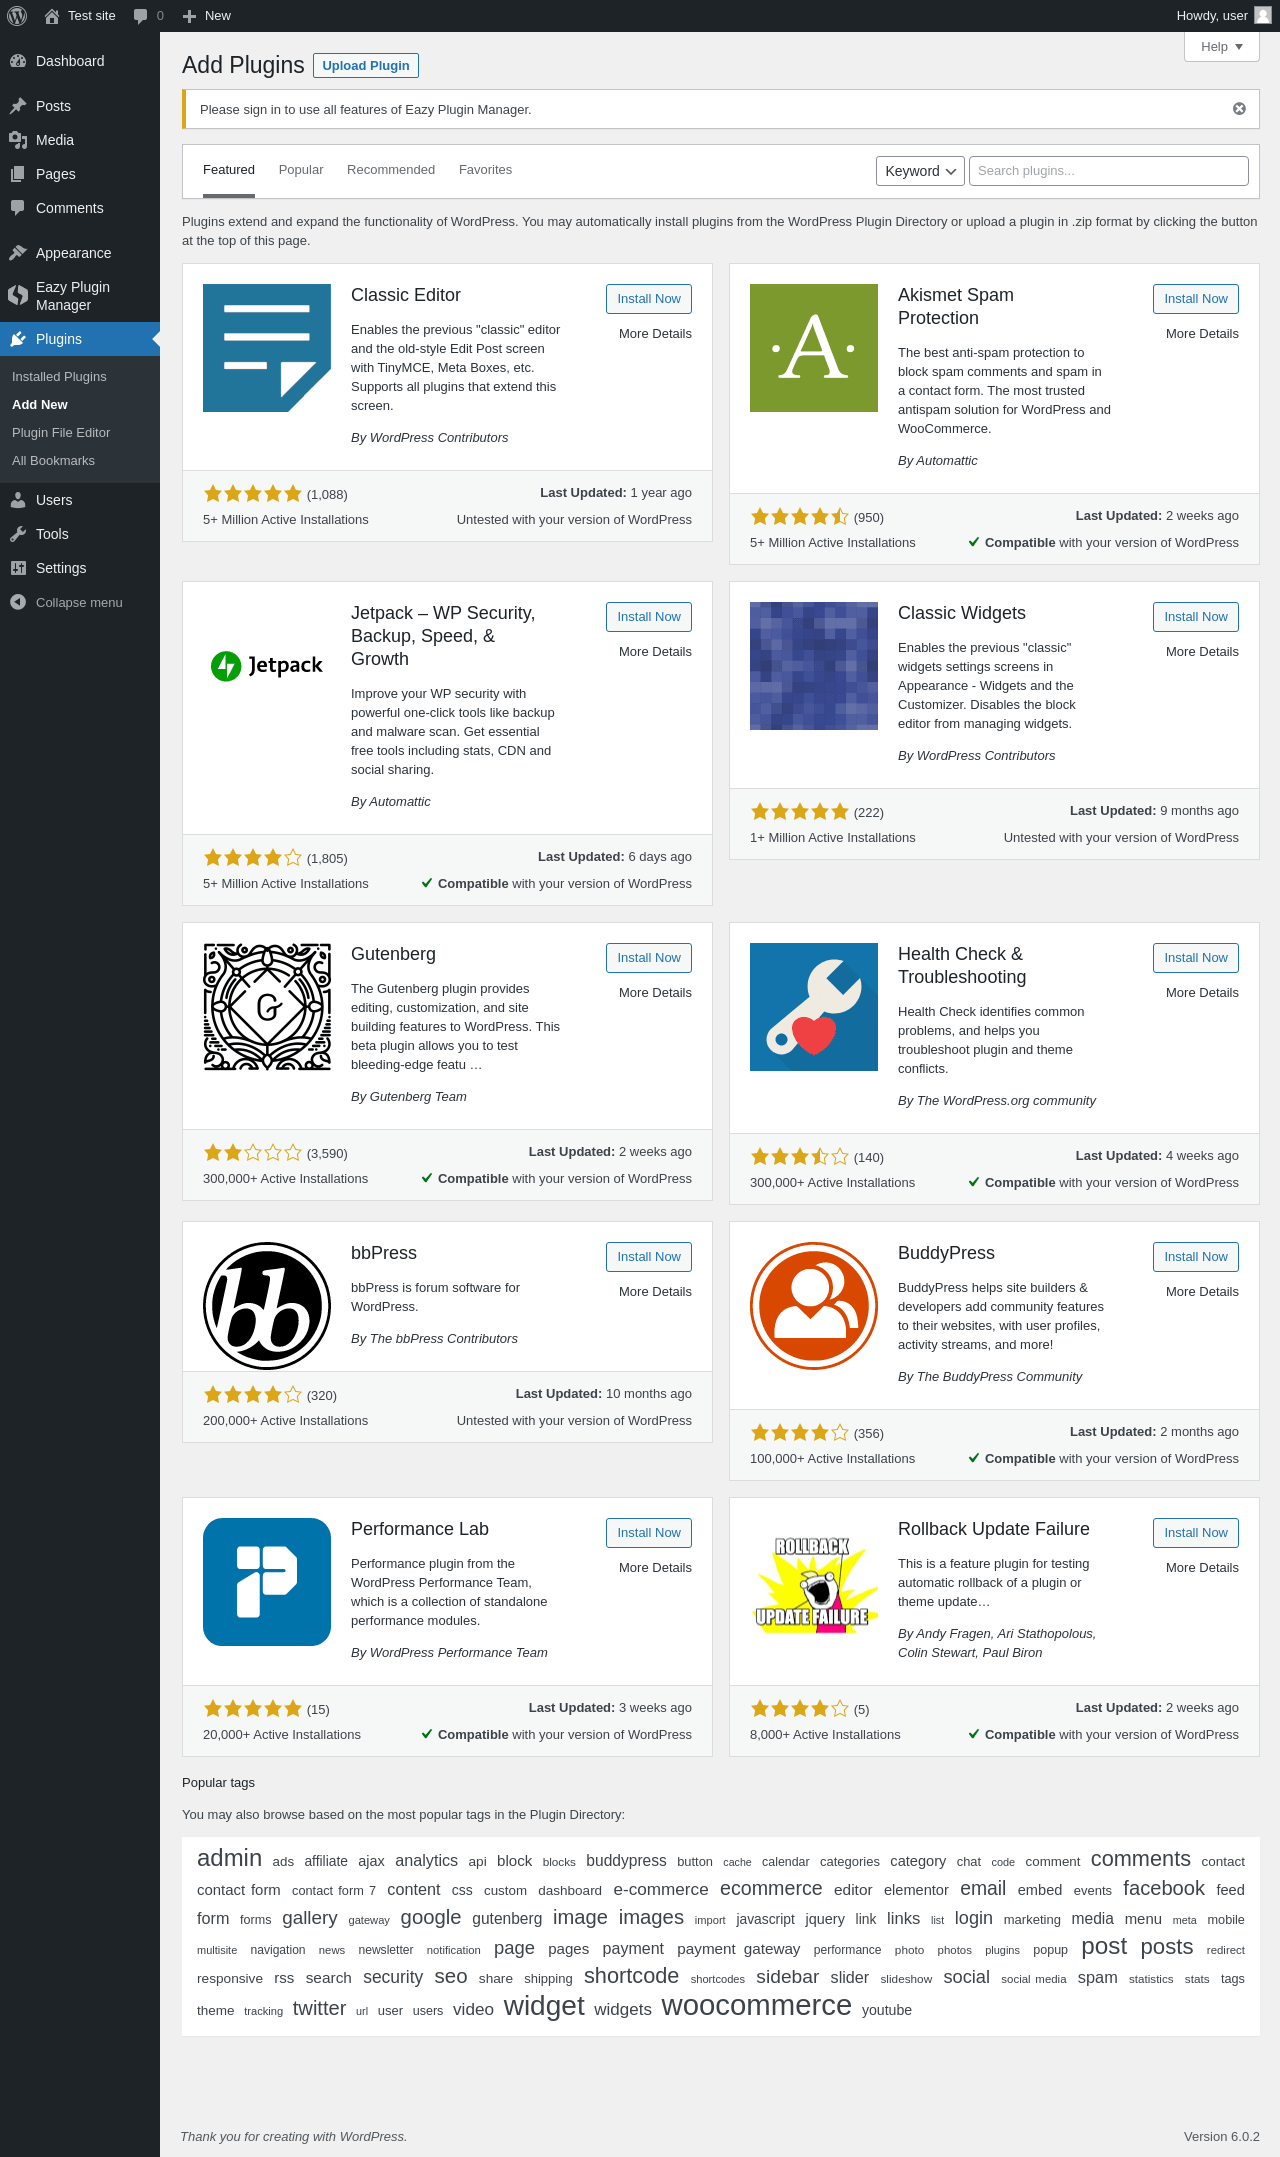Switch to the Favorites tab

[485, 170]
